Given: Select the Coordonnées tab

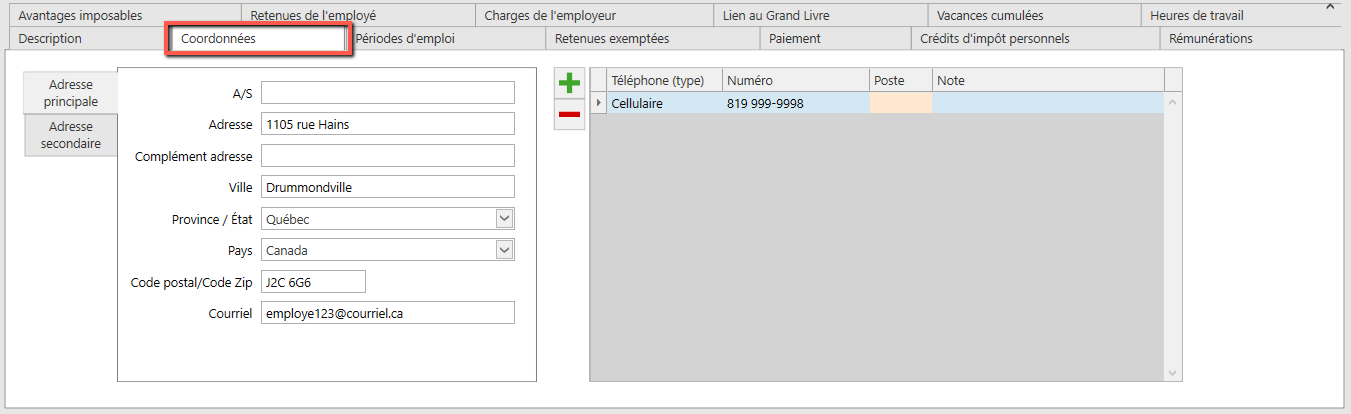Looking at the screenshot, I should 258,39.
